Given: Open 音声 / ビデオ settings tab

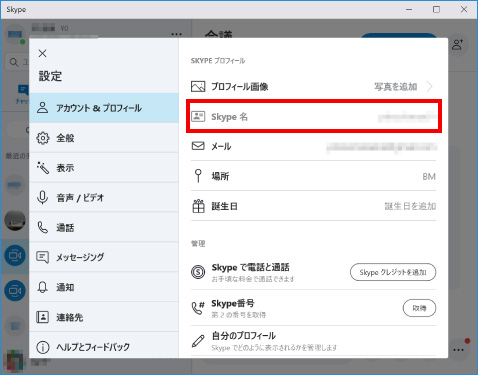Looking at the screenshot, I should click(x=104, y=197).
